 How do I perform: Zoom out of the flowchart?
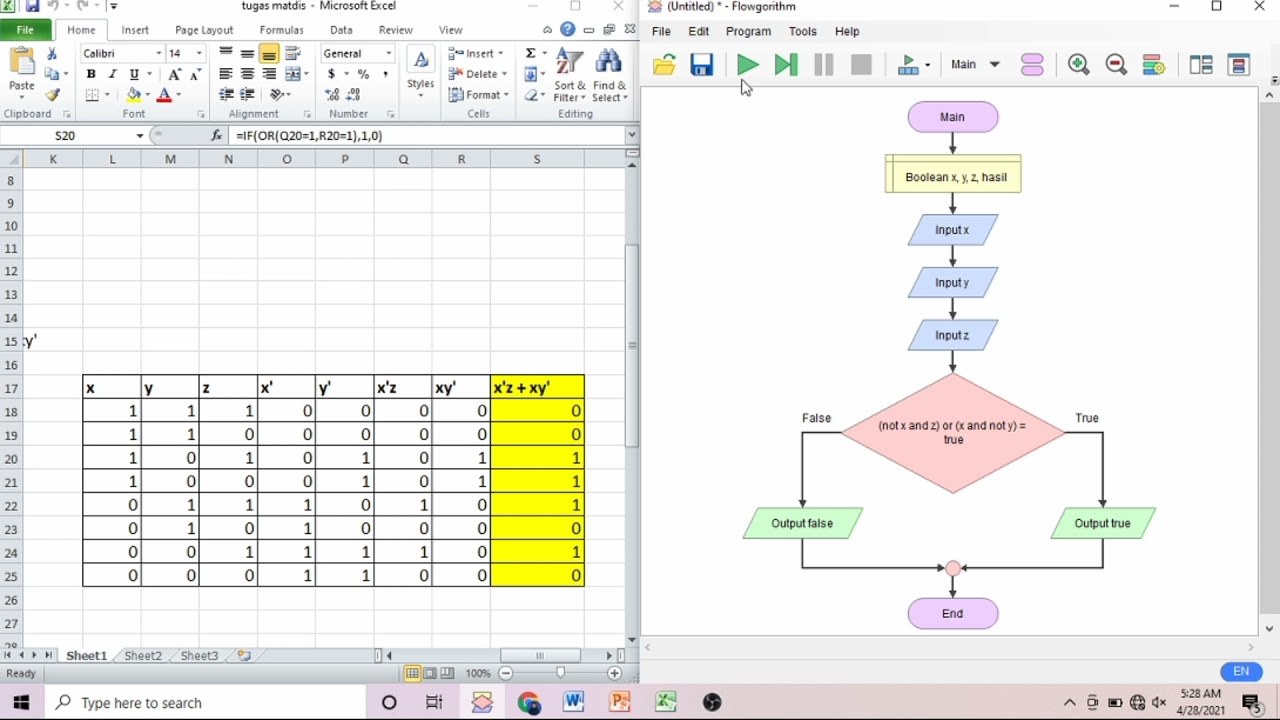1116,65
